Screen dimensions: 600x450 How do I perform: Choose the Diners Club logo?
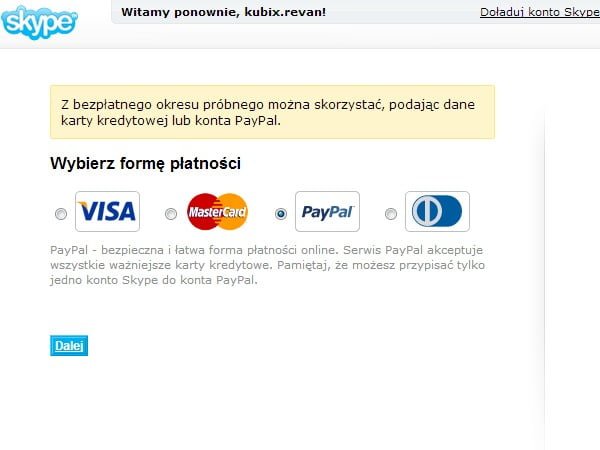coord(437,212)
